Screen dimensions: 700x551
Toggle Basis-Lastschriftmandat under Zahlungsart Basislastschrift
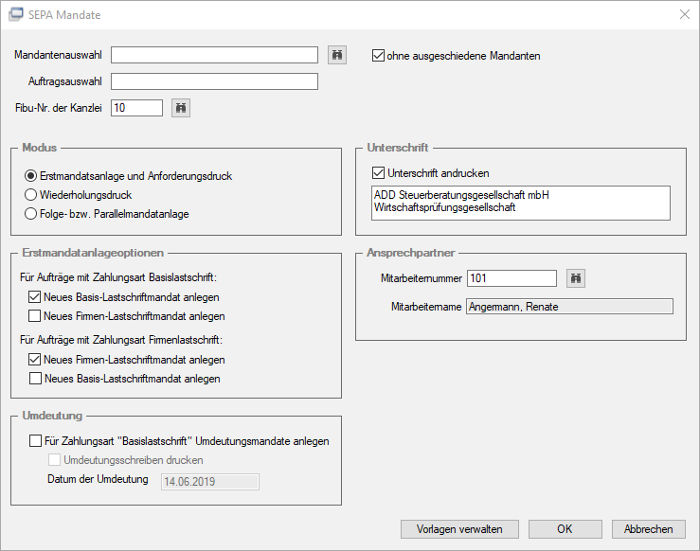coord(34,297)
